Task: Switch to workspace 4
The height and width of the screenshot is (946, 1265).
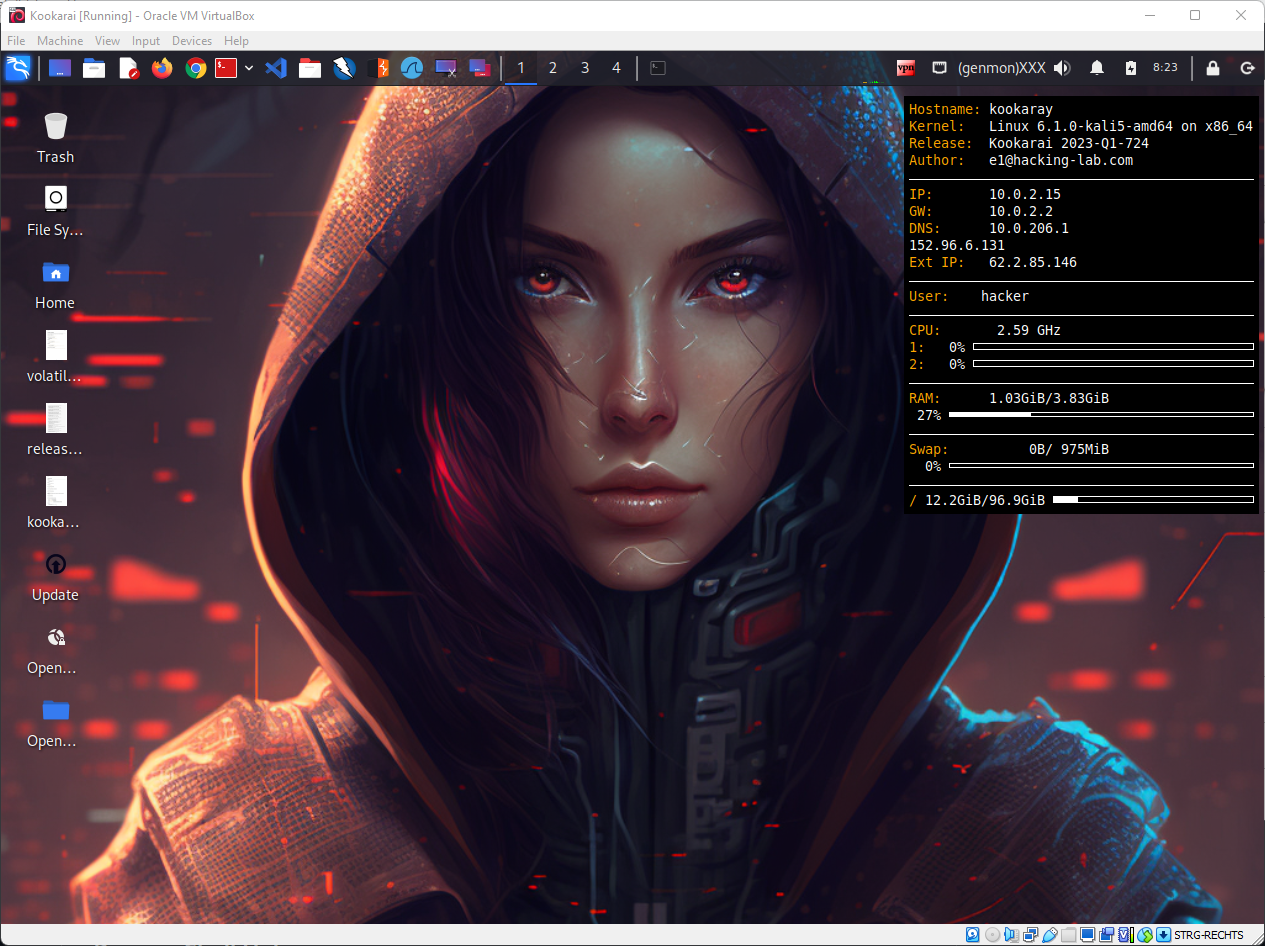Action: point(616,68)
